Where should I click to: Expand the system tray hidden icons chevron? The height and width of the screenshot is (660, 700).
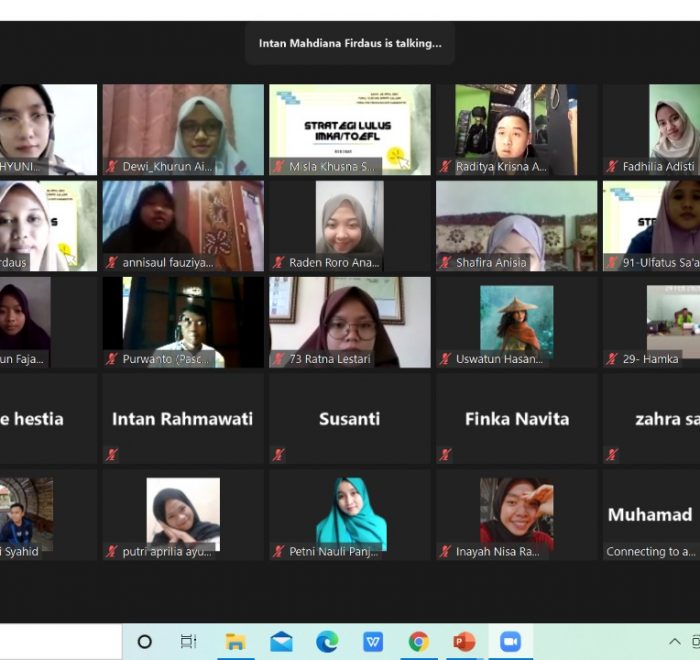click(x=675, y=642)
